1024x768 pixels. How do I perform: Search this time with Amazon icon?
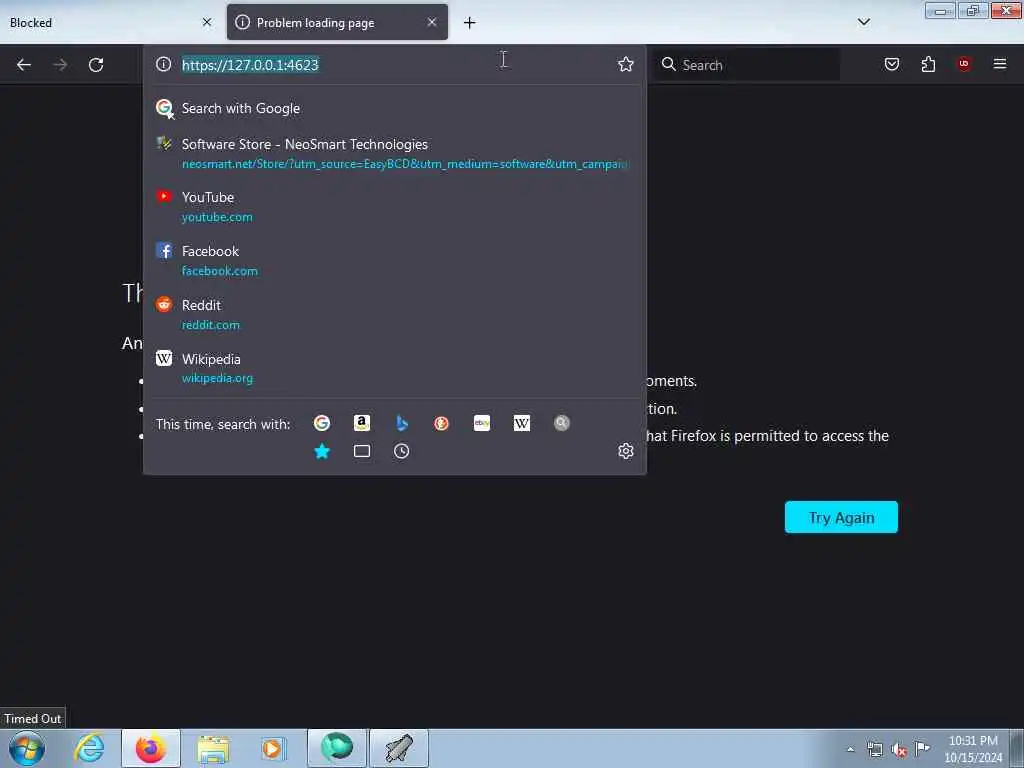coord(362,423)
